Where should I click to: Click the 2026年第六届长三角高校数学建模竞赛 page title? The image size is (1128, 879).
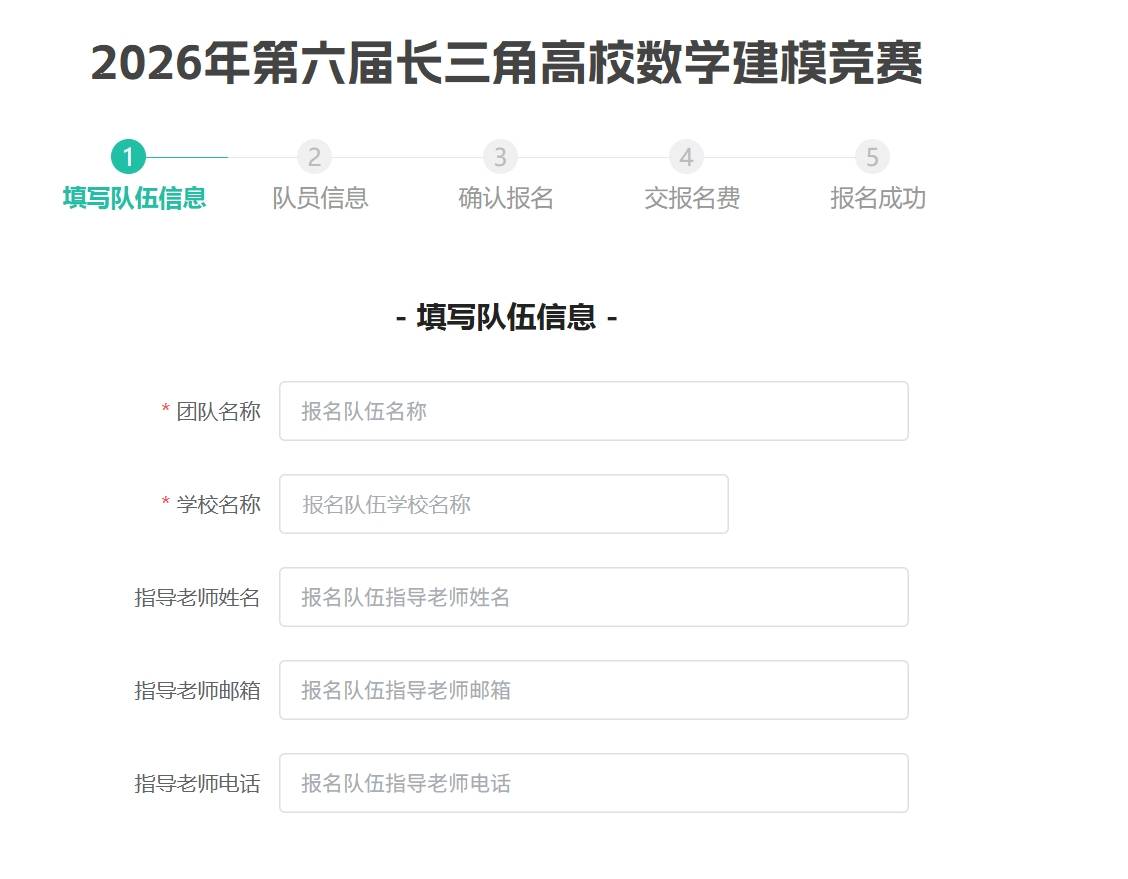coord(506,64)
